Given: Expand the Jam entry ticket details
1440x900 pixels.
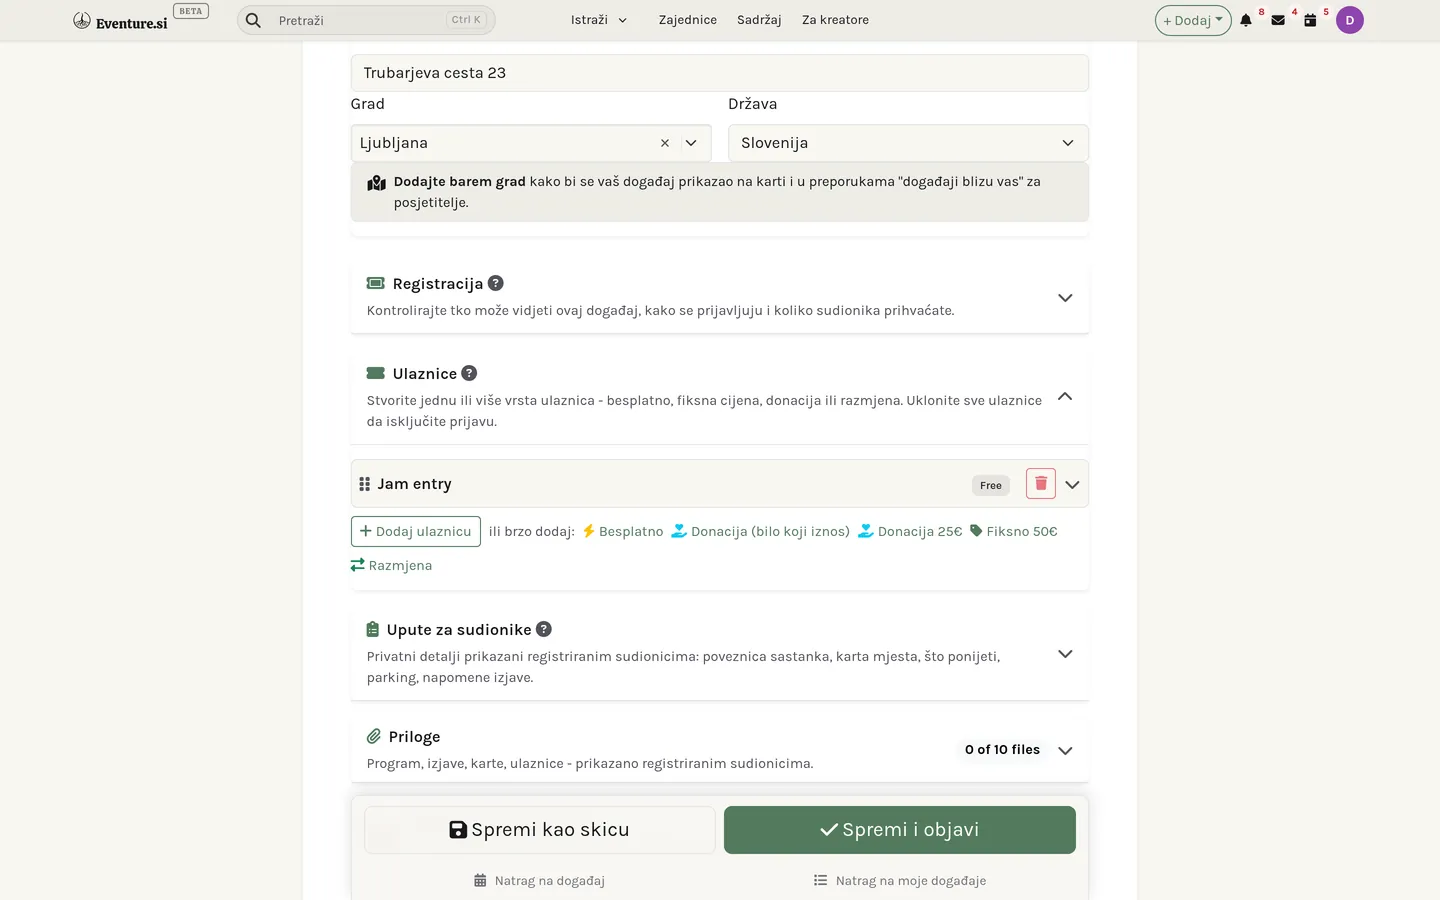Looking at the screenshot, I should click(x=1072, y=485).
